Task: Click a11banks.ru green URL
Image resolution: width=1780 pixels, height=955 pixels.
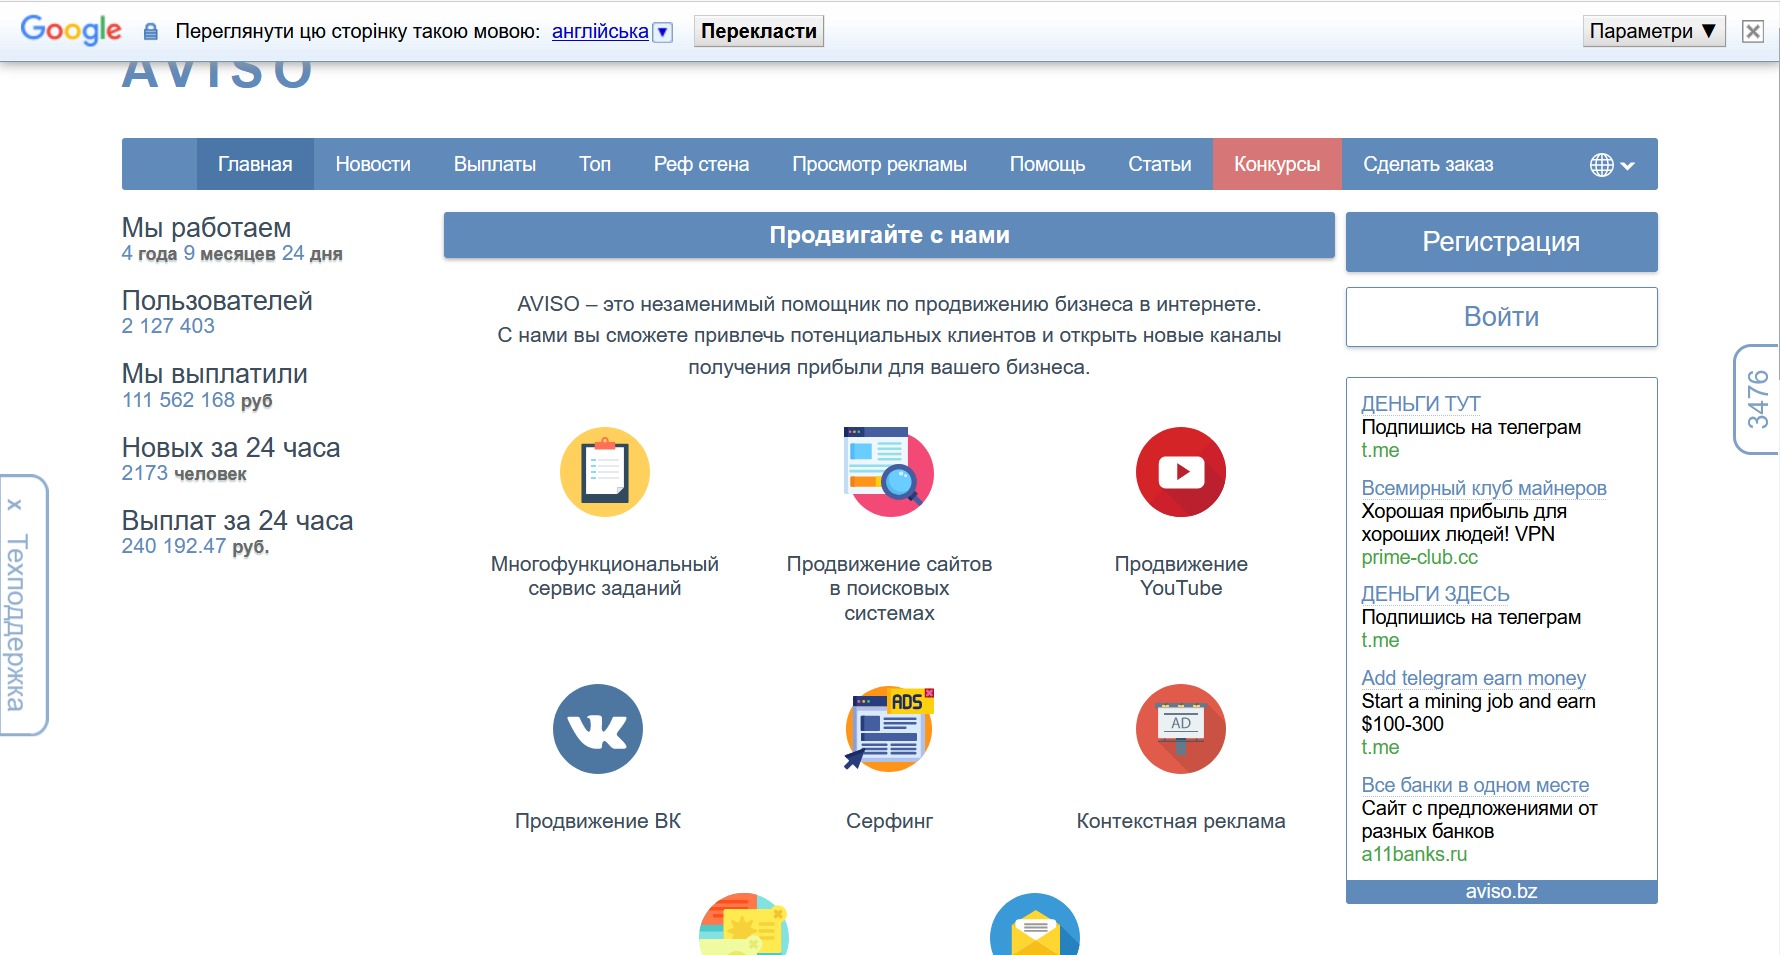Action: [1414, 854]
